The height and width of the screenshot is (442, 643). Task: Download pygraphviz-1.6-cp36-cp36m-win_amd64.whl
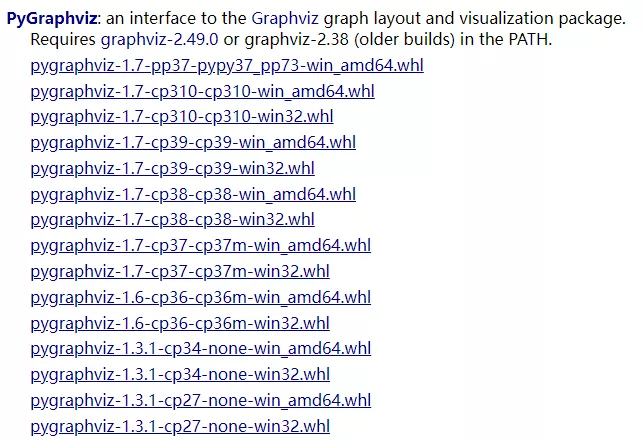(201, 297)
